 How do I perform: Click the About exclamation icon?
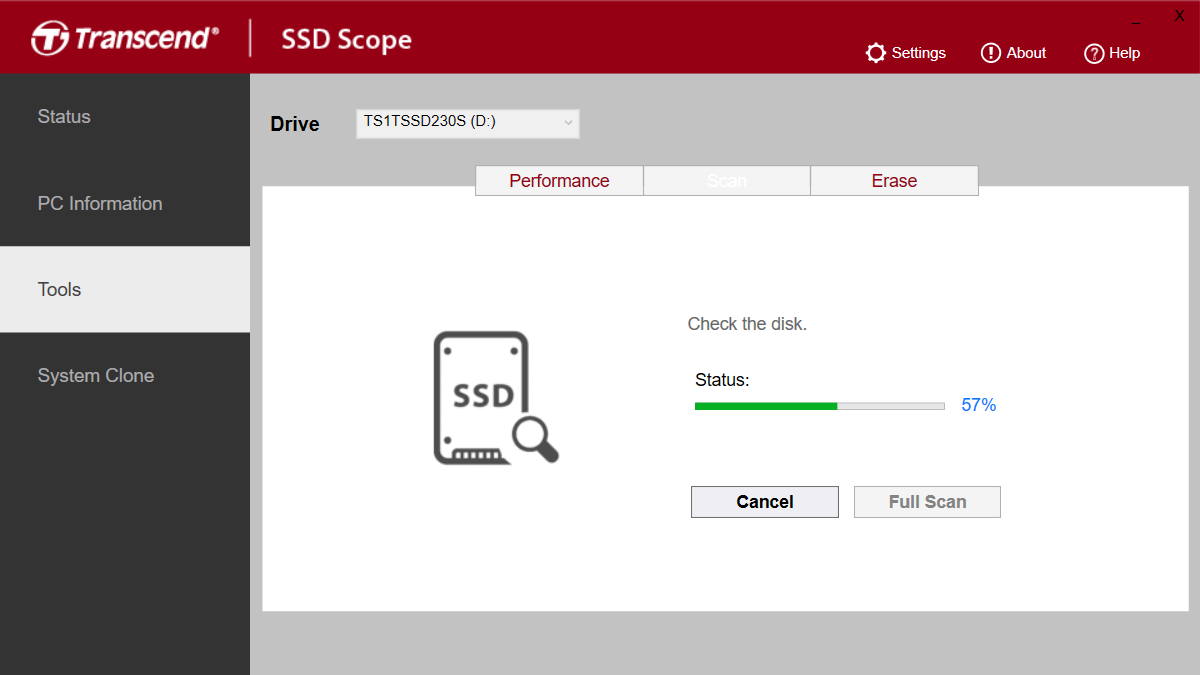(x=991, y=53)
